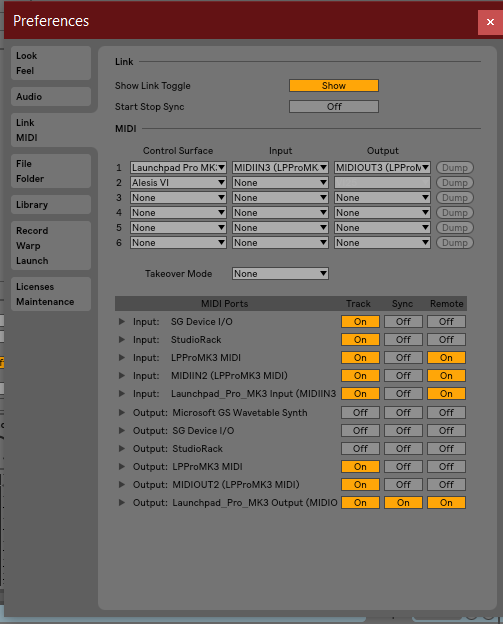The image size is (503, 624).
Task: Disable Track for Input MIDIIN2 (LPProMK3 MIDI)
Action: 360,376
